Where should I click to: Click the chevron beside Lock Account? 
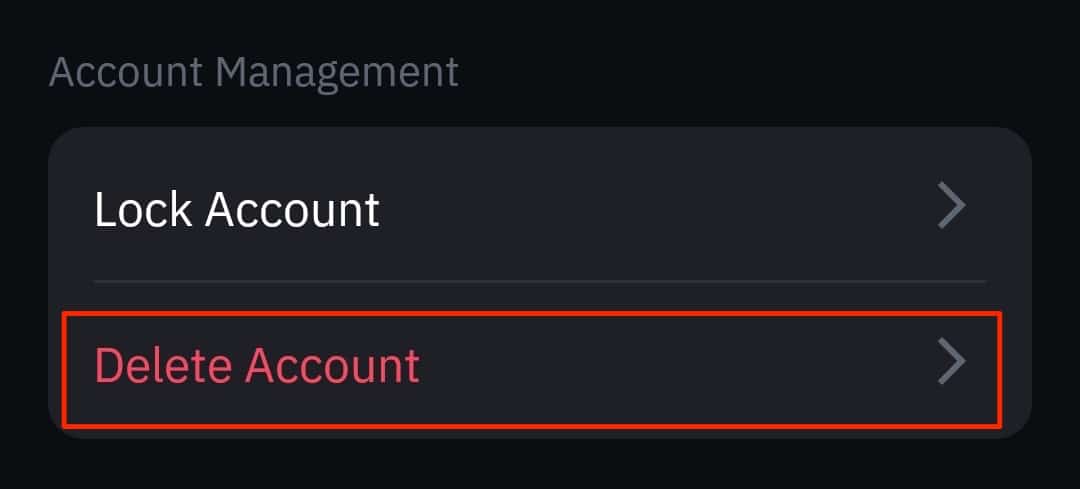(951, 207)
